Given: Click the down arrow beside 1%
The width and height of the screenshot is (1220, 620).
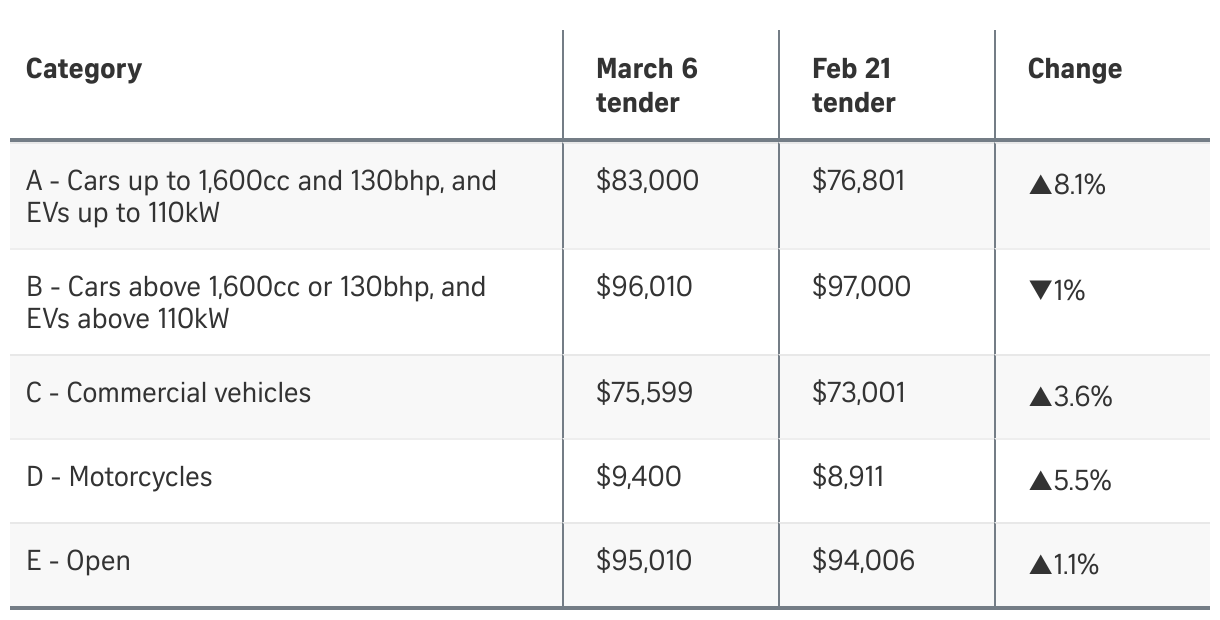Looking at the screenshot, I should coord(1039,291).
